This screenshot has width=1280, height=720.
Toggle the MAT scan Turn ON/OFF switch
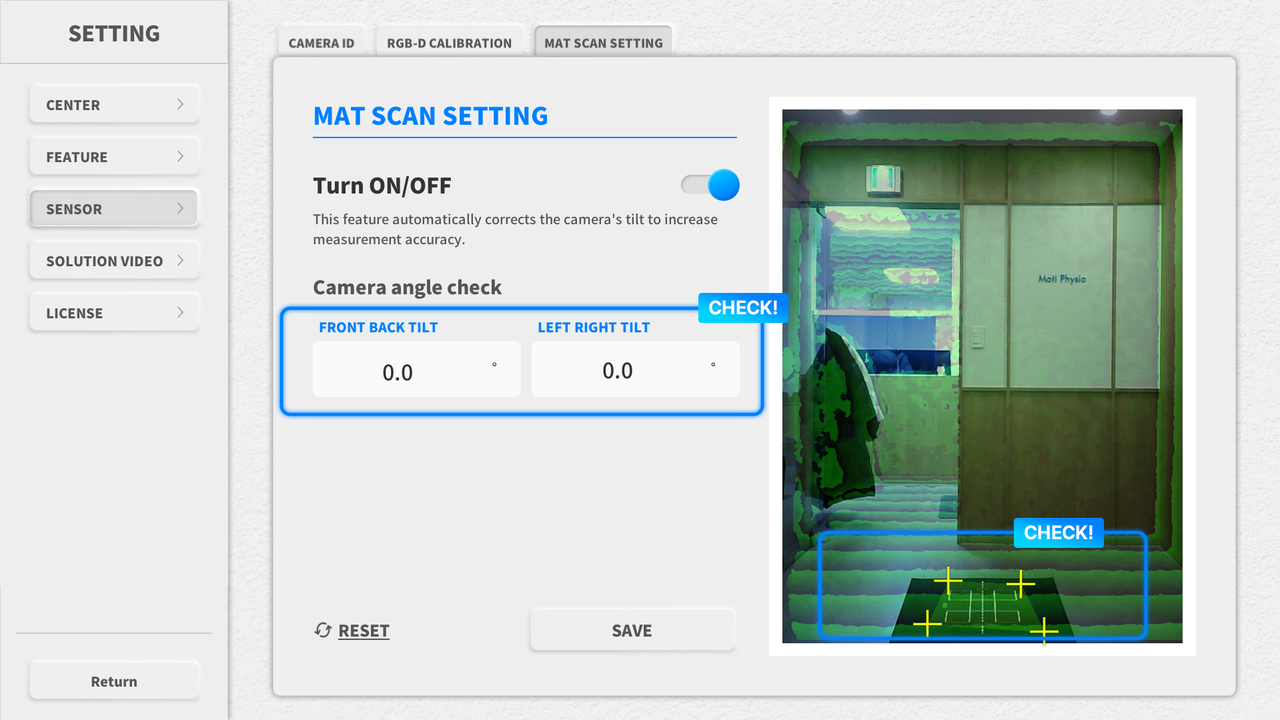pos(710,185)
